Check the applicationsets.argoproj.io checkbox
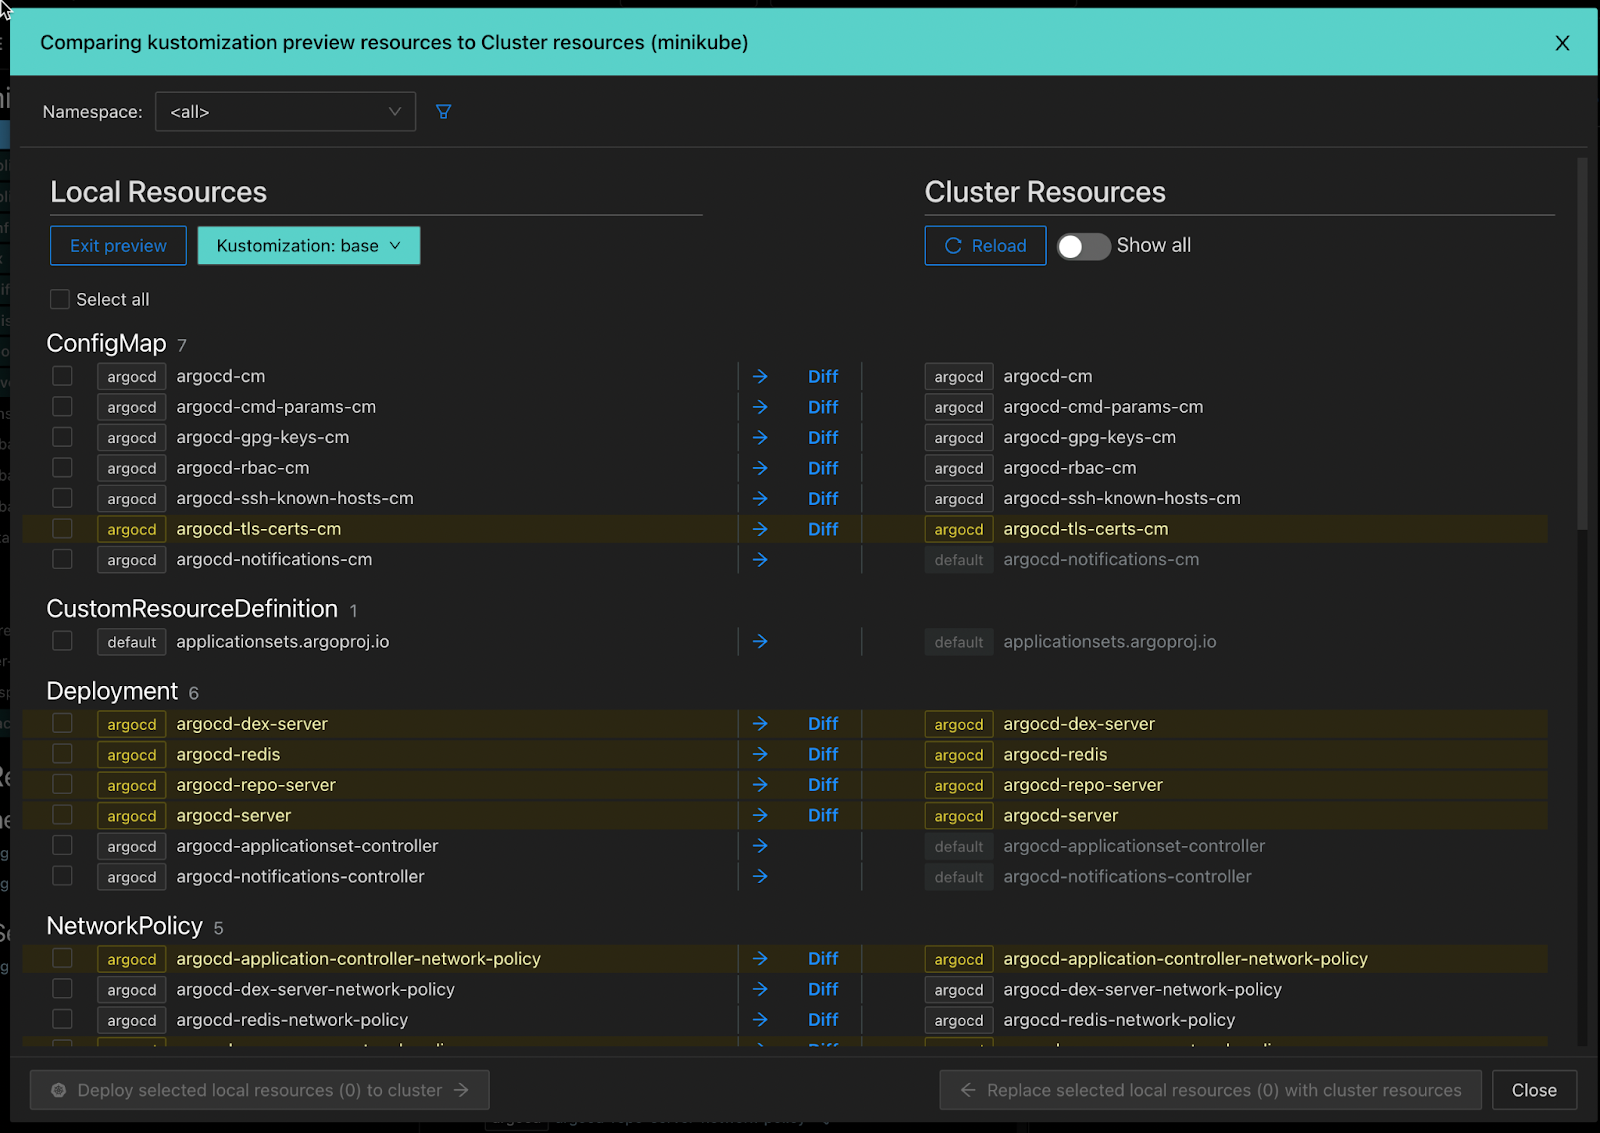The image size is (1600, 1133). (62, 641)
